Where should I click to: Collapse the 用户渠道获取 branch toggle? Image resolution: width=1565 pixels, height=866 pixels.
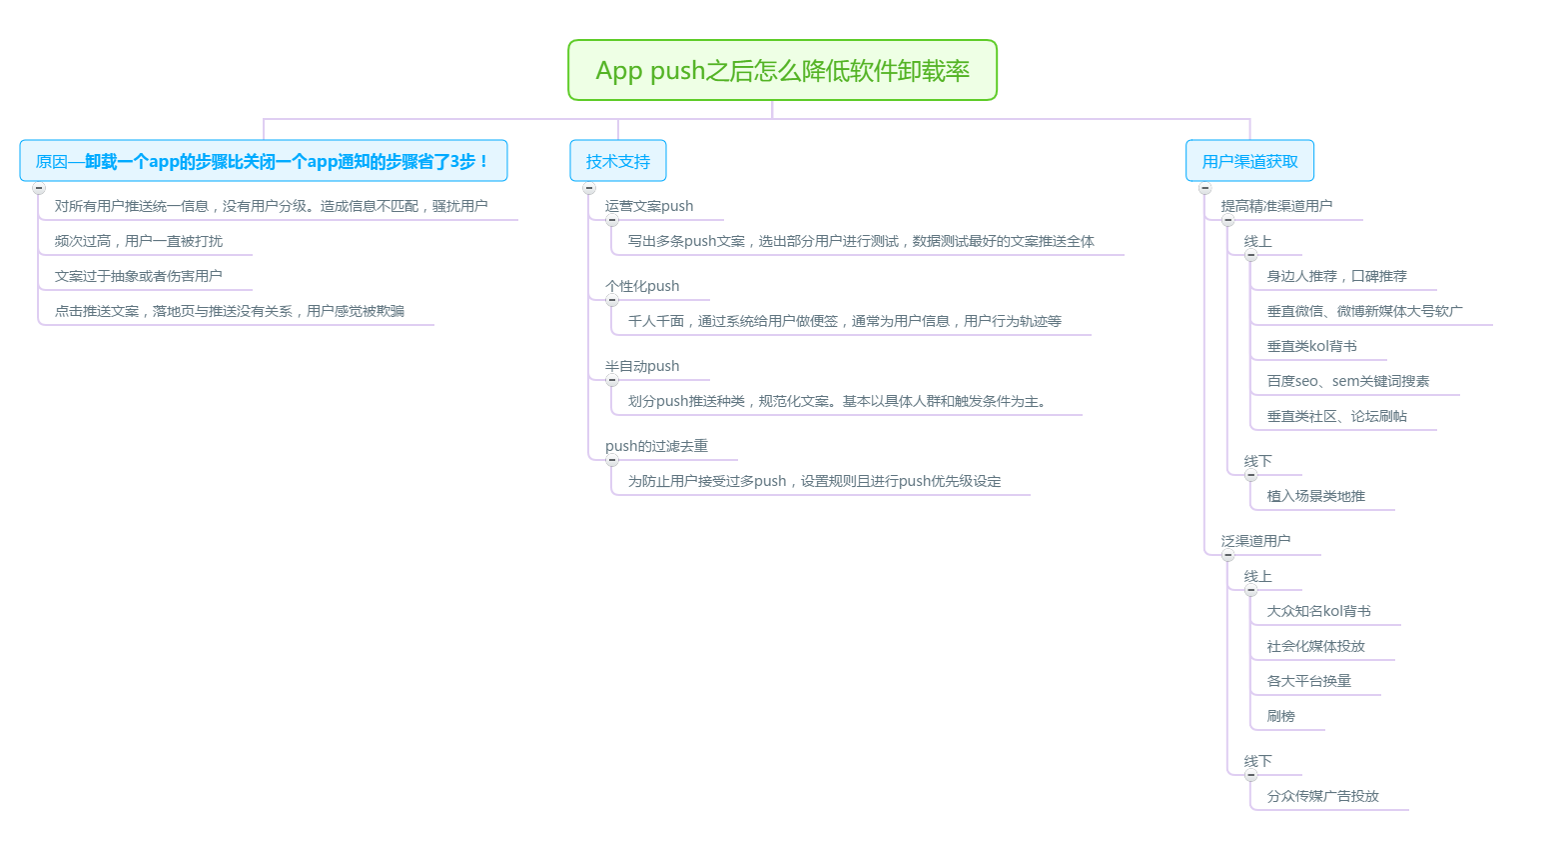click(x=1205, y=188)
